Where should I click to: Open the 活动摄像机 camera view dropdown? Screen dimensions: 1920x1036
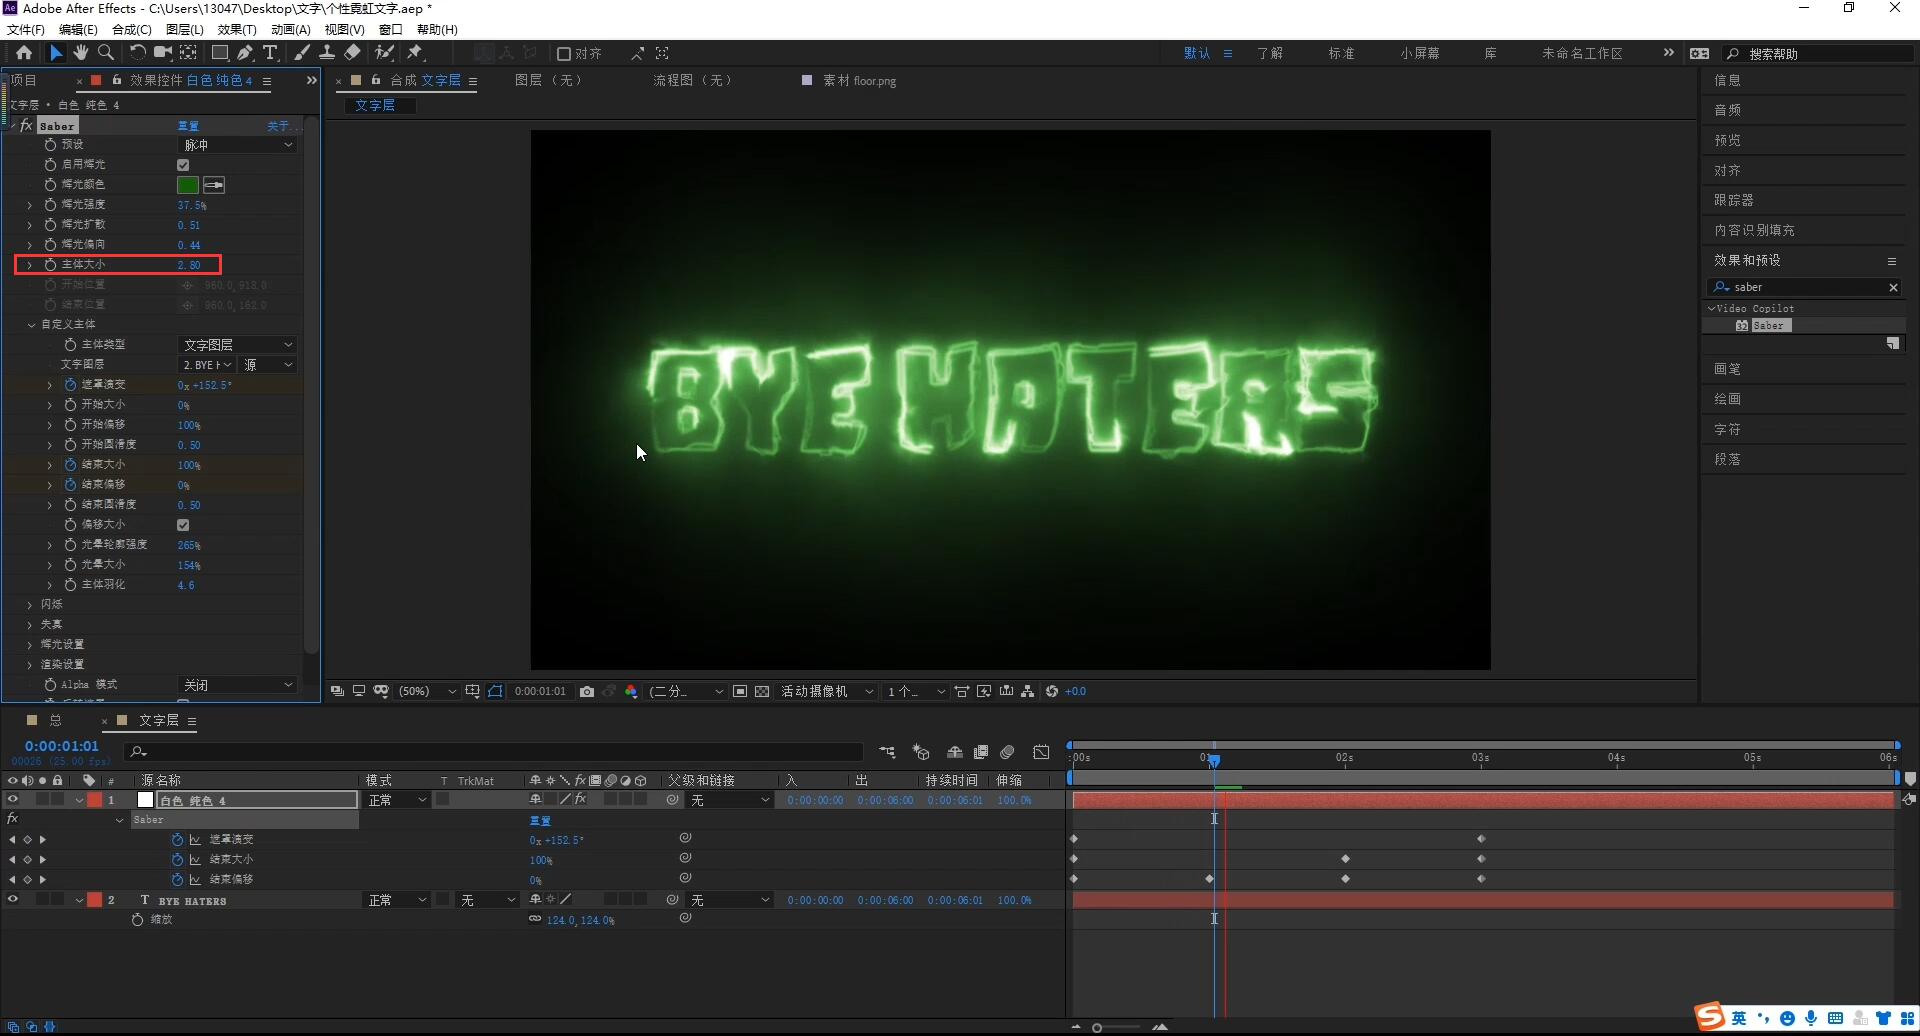click(827, 691)
